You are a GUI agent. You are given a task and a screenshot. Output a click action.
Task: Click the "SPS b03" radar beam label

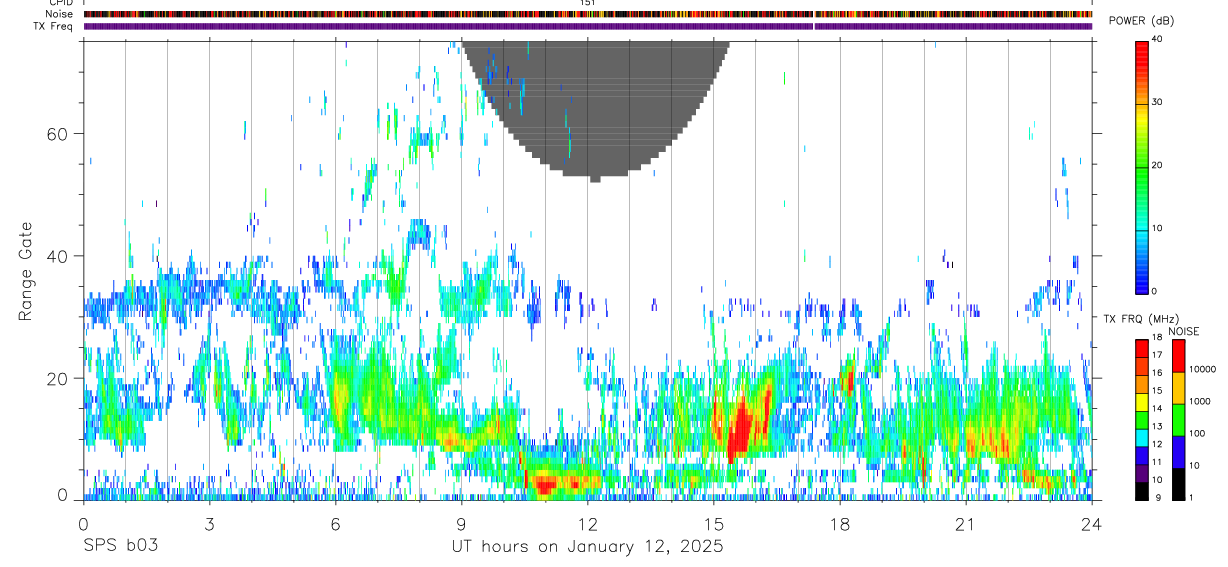point(120,547)
